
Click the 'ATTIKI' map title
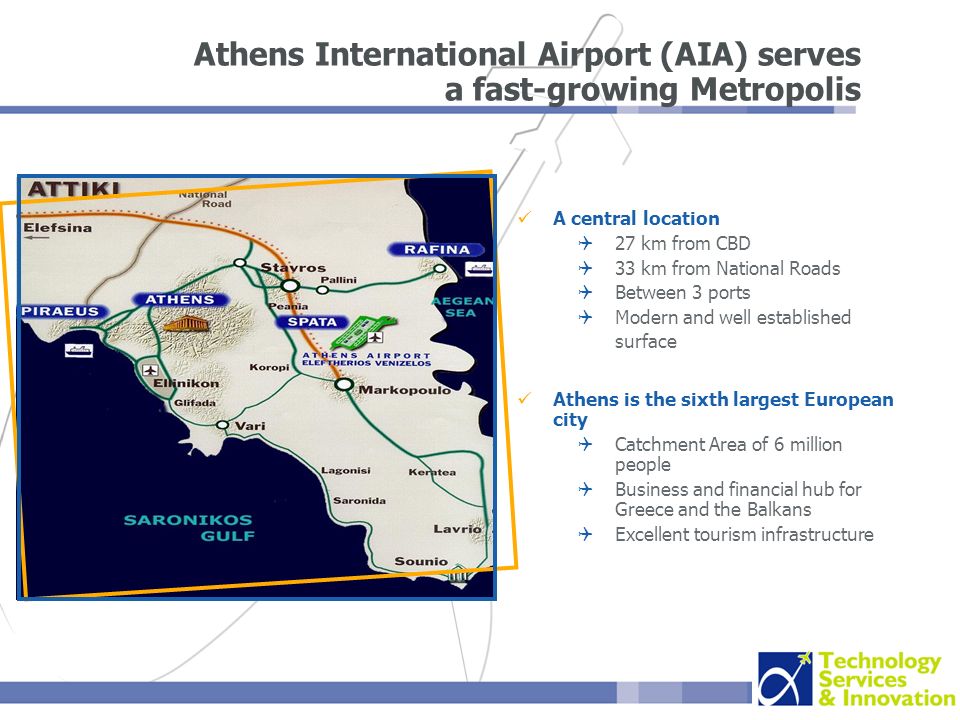pos(73,189)
